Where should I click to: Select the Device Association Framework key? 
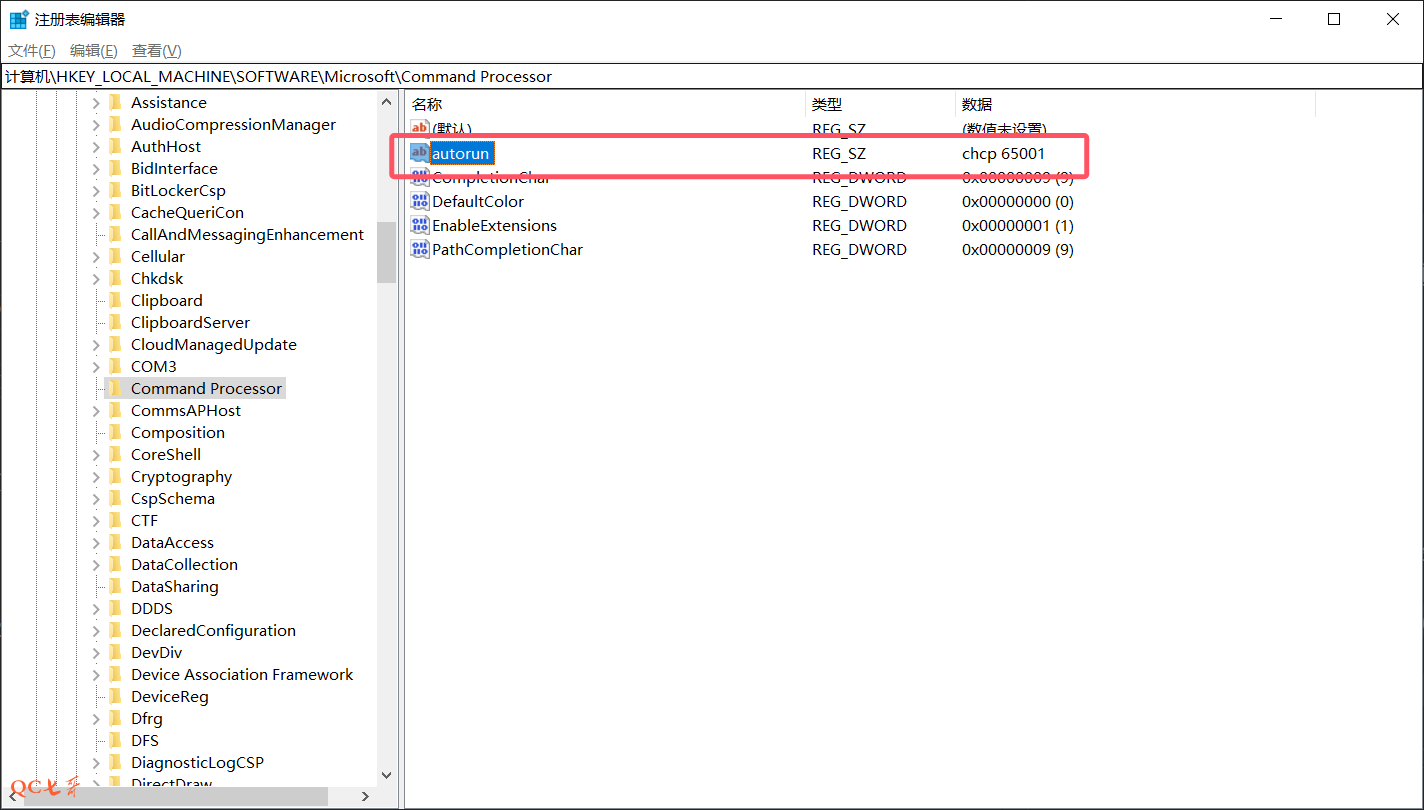click(241, 674)
